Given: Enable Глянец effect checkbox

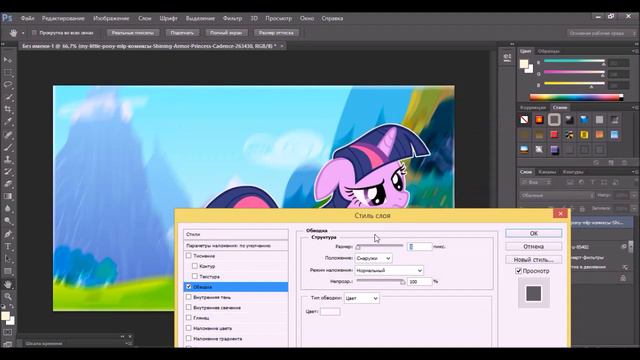Looking at the screenshot, I should point(189,317).
